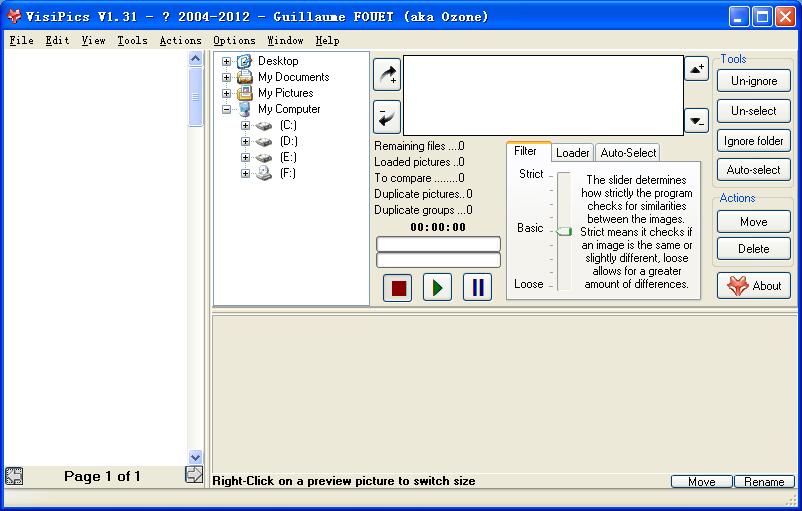Image resolution: width=802 pixels, height=511 pixels.
Task: Click the Ignore folder button
Action: (754, 141)
